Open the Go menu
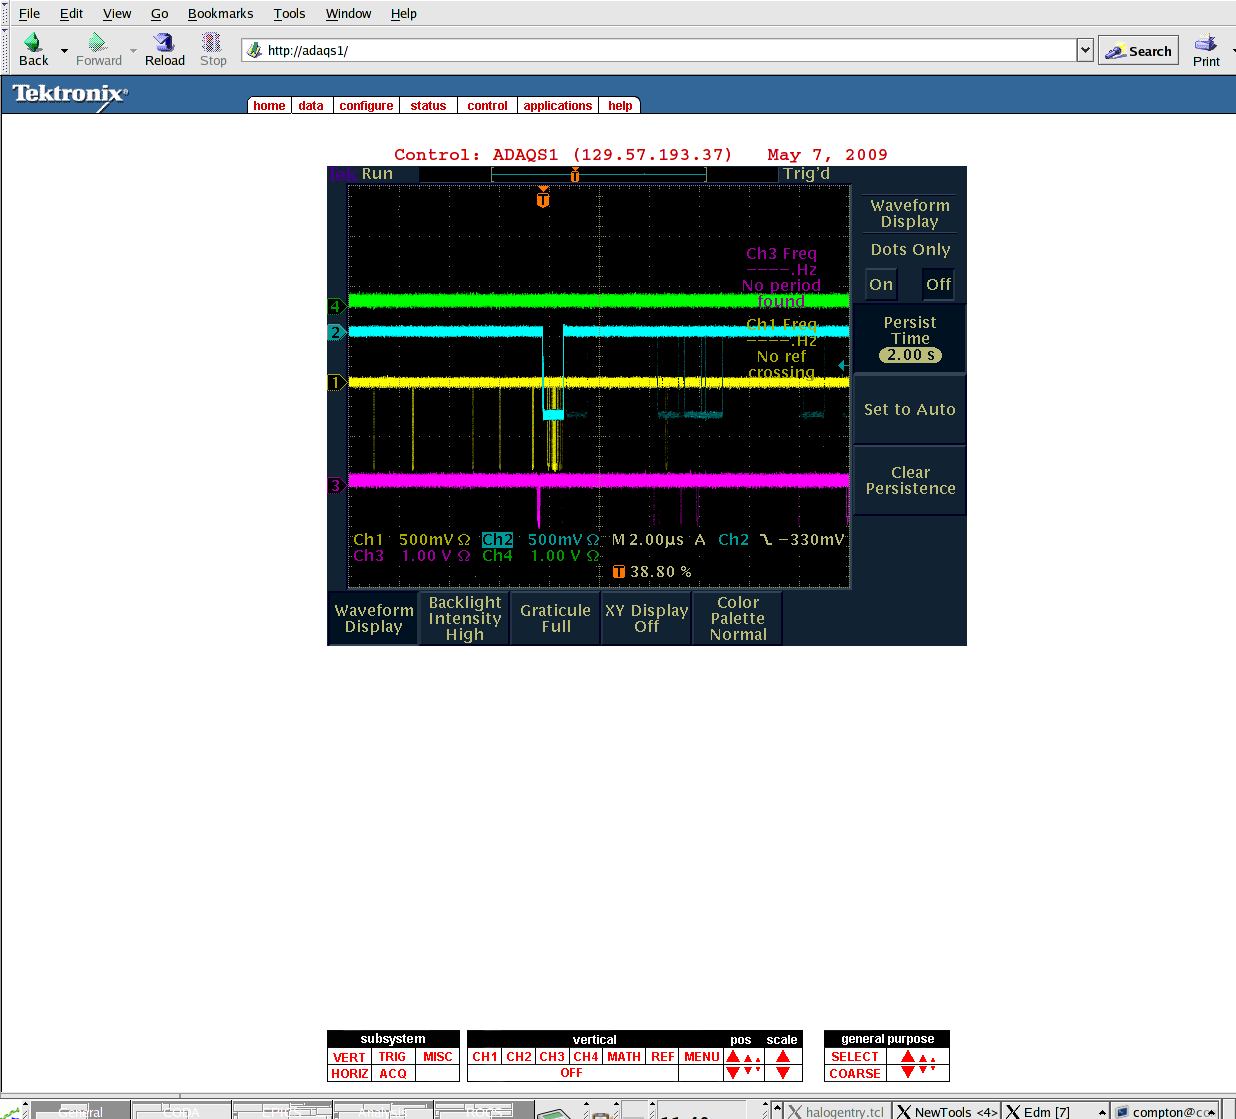Image resolution: width=1236 pixels, height=1119 pixels. coord(159,13)
